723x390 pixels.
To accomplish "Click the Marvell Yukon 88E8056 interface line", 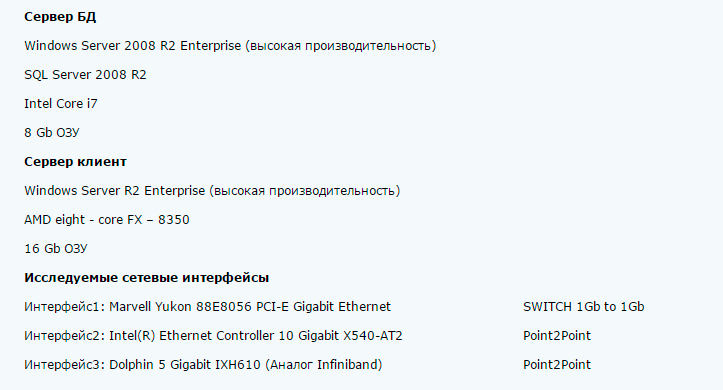I will [x=207, y=307].
